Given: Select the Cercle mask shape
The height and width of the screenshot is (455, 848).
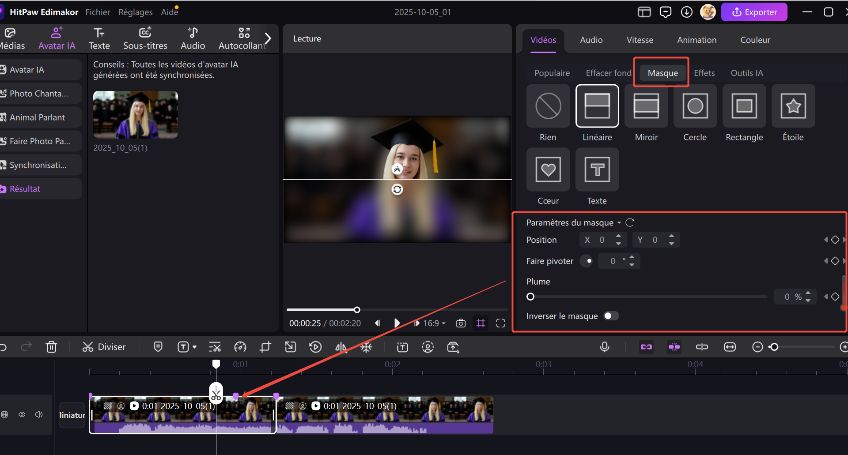Looking at the screenshot, I should [695, 106].
